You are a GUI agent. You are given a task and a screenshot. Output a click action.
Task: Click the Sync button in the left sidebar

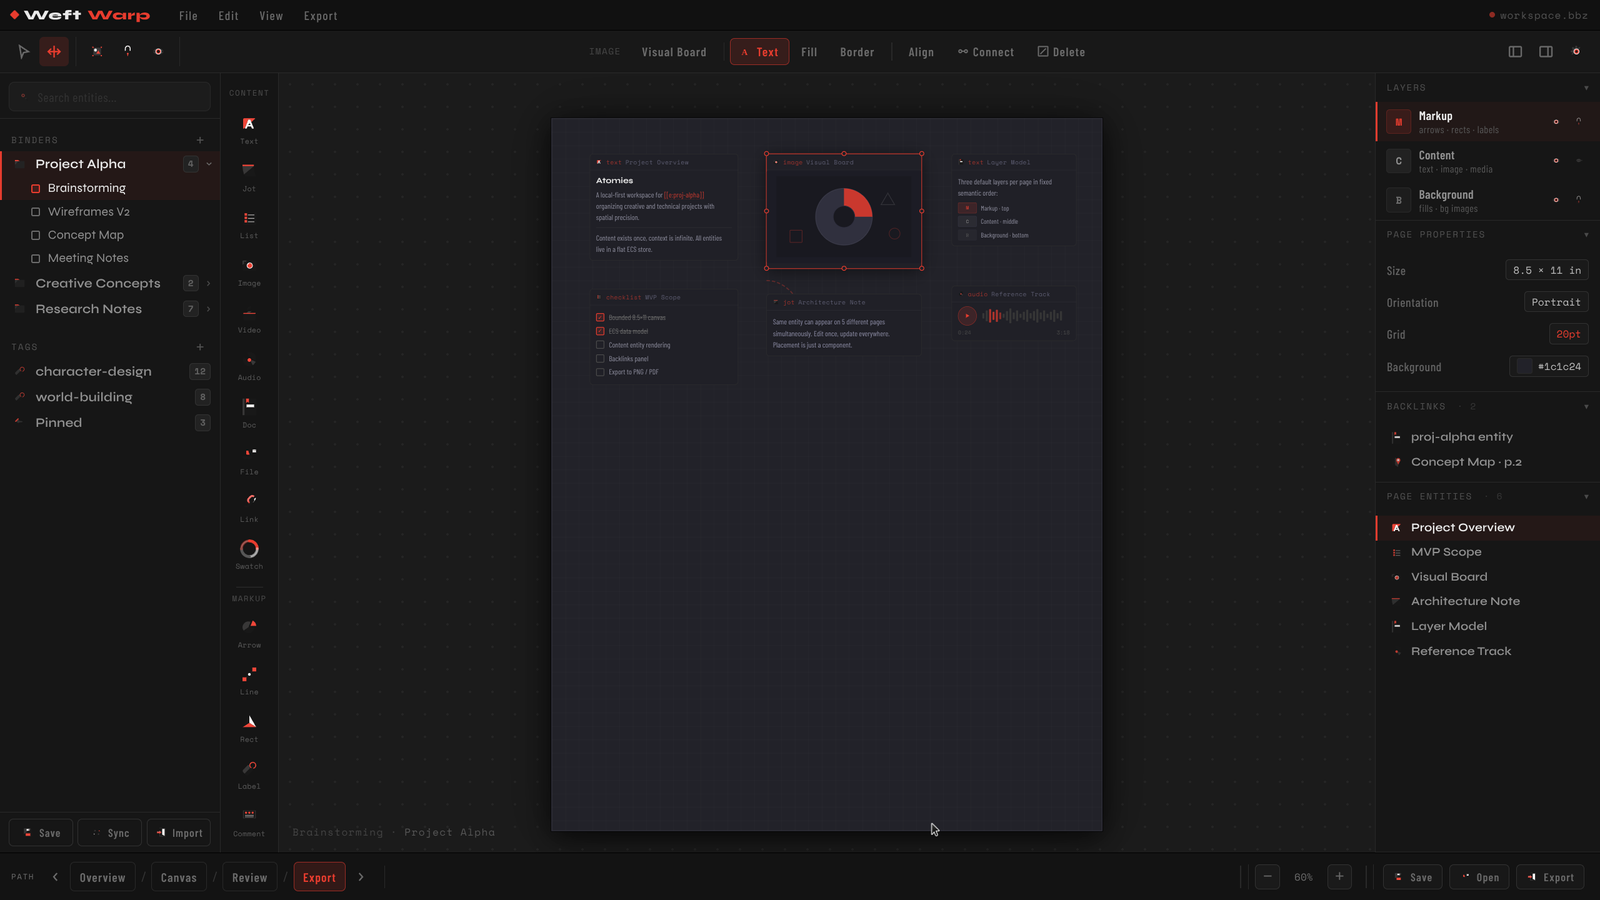point(110,832)
